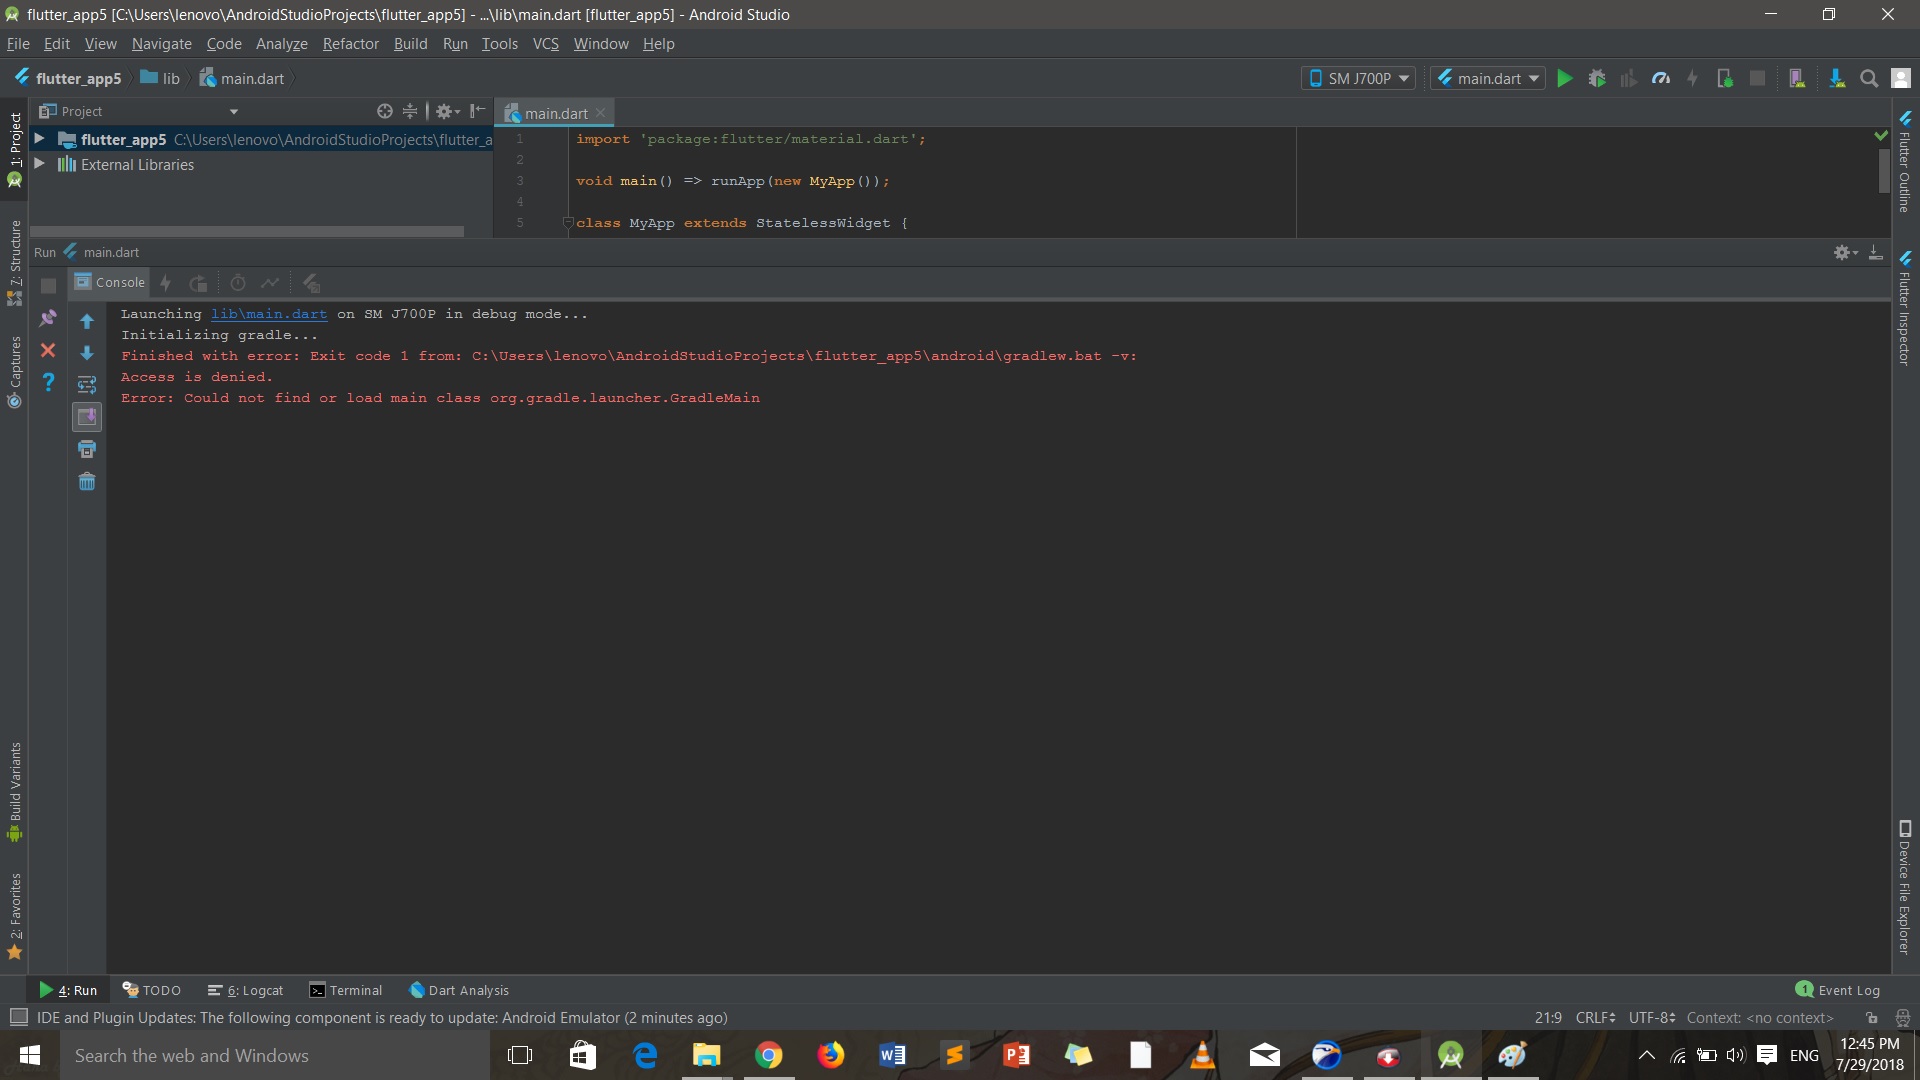Open Flutter performance profiler gauge icon
Image resolution: width=1920 pixels, height=1080 pixels.
(1661, 78)
